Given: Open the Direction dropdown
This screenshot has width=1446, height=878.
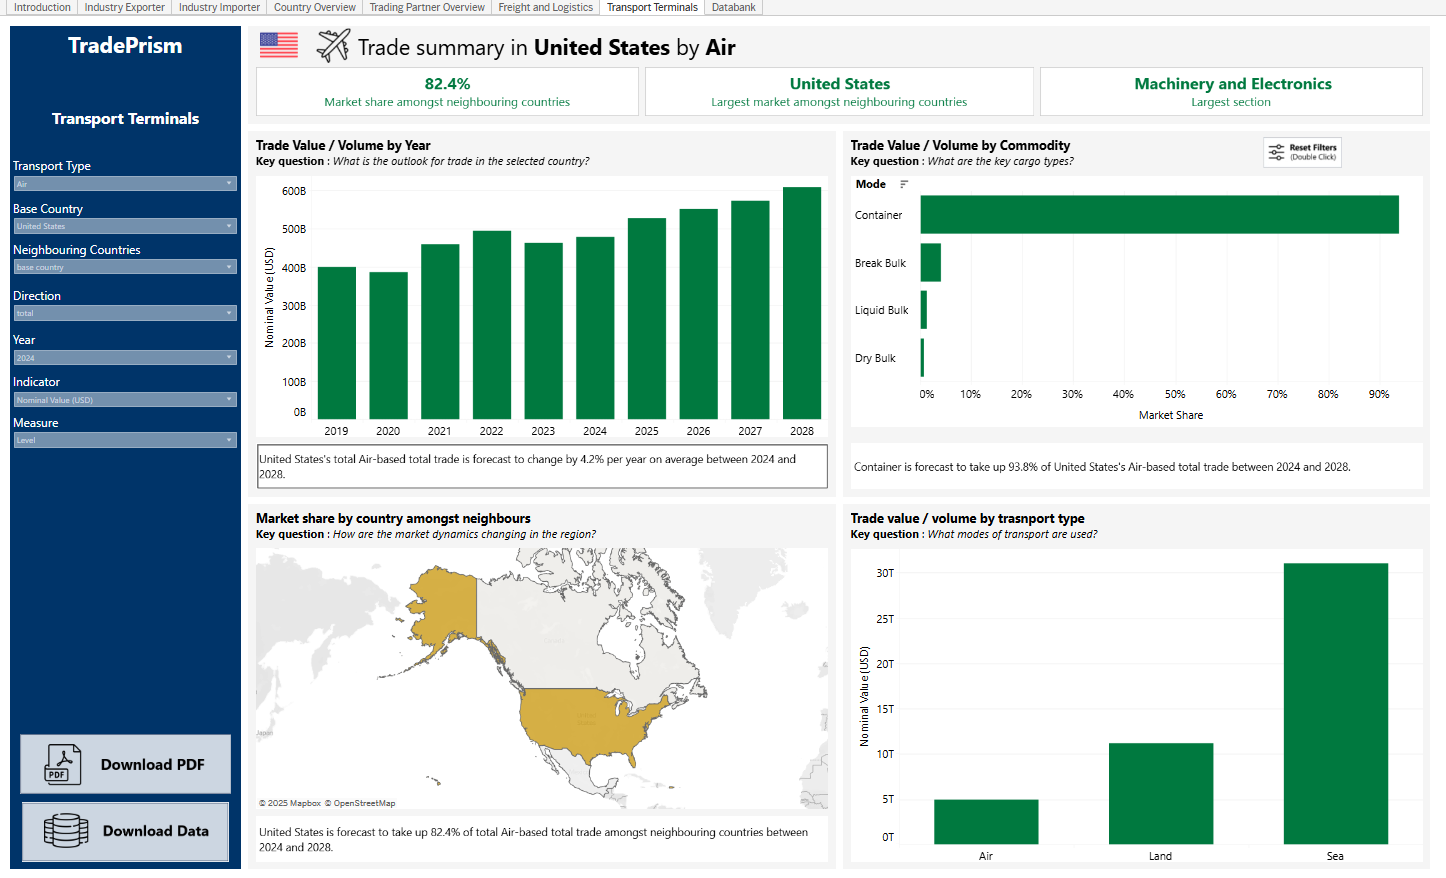Looking at the screenshot, I should [125, 313].
